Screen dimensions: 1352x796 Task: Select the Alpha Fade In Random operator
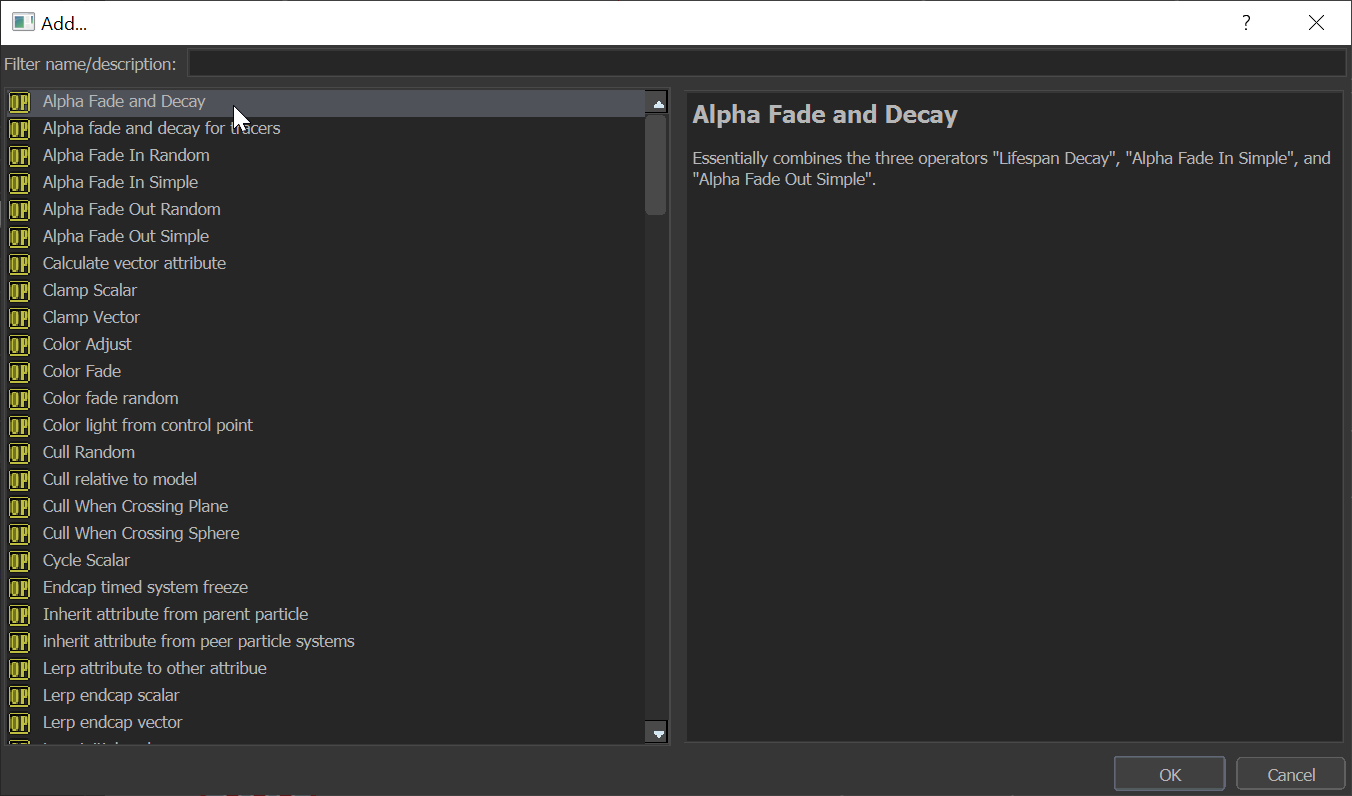326,156
